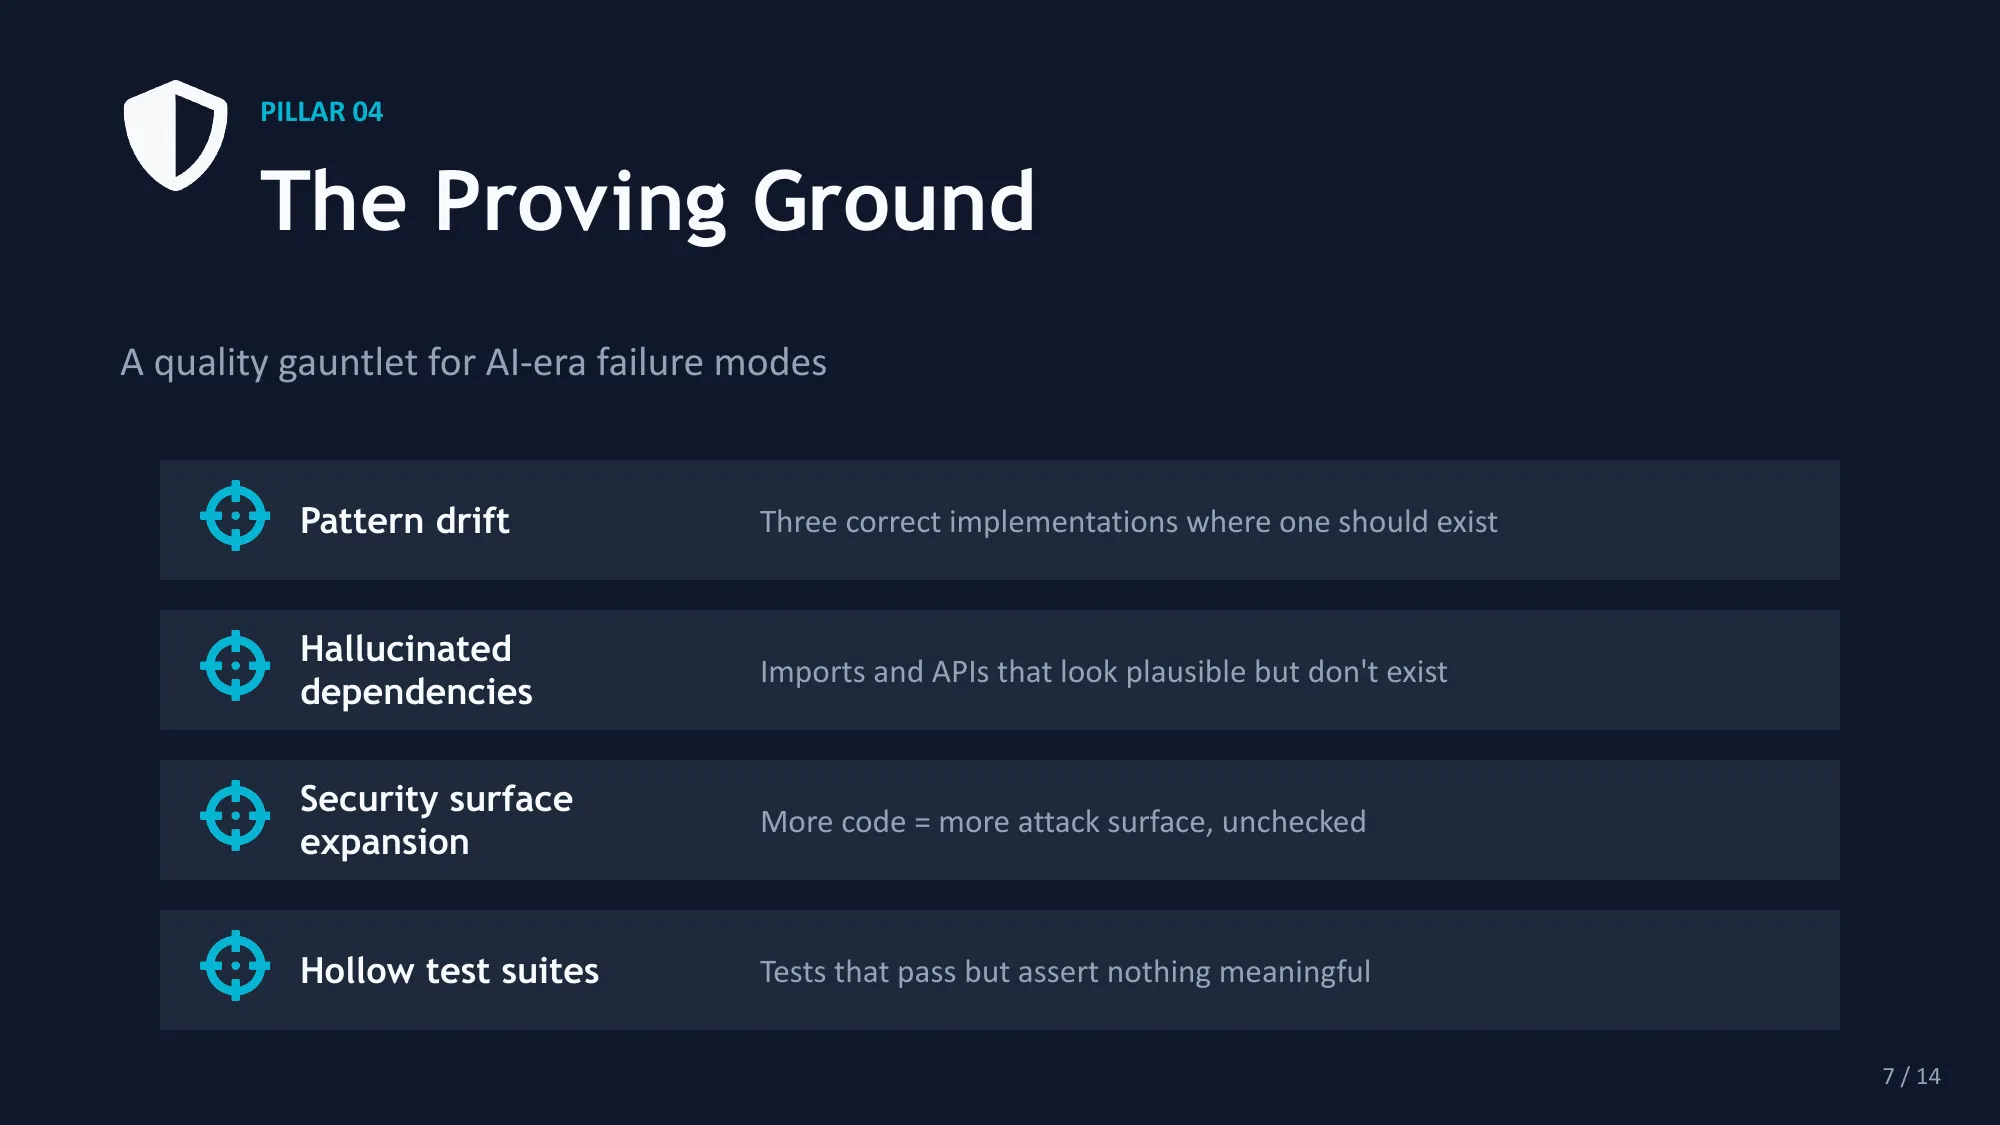The width and height of the screenshot is (2000, 1125).
Task: Click the 7 / 14 page number
Action: tap(1910, 1076)
